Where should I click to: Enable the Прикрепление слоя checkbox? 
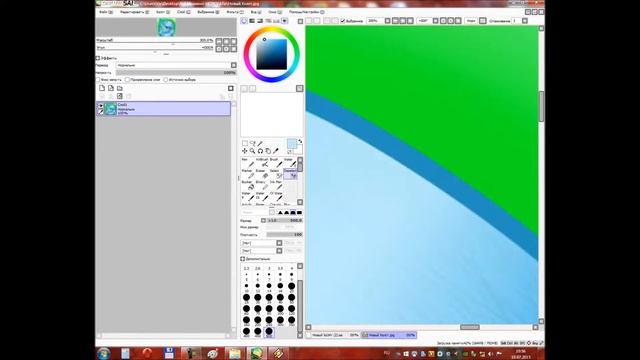[127, 80]
